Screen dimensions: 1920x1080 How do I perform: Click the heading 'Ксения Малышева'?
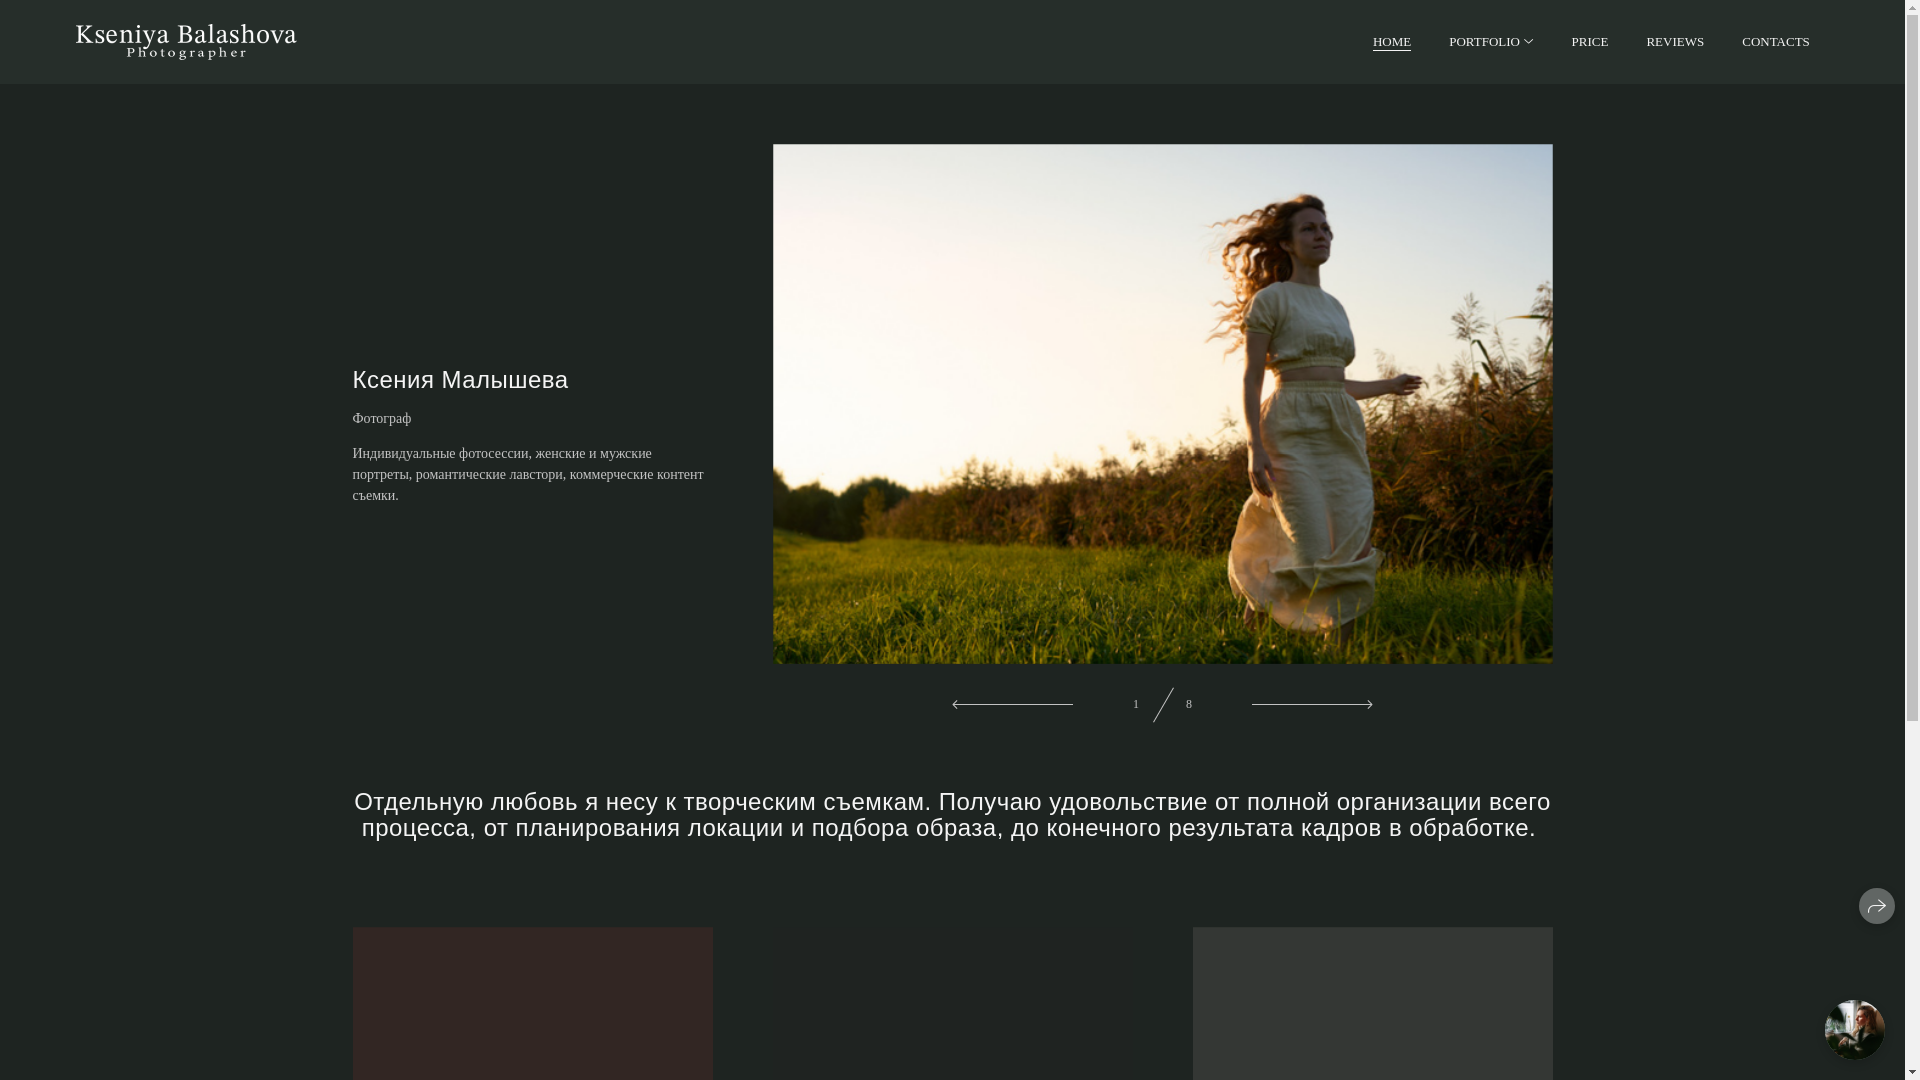coord(460,380)
